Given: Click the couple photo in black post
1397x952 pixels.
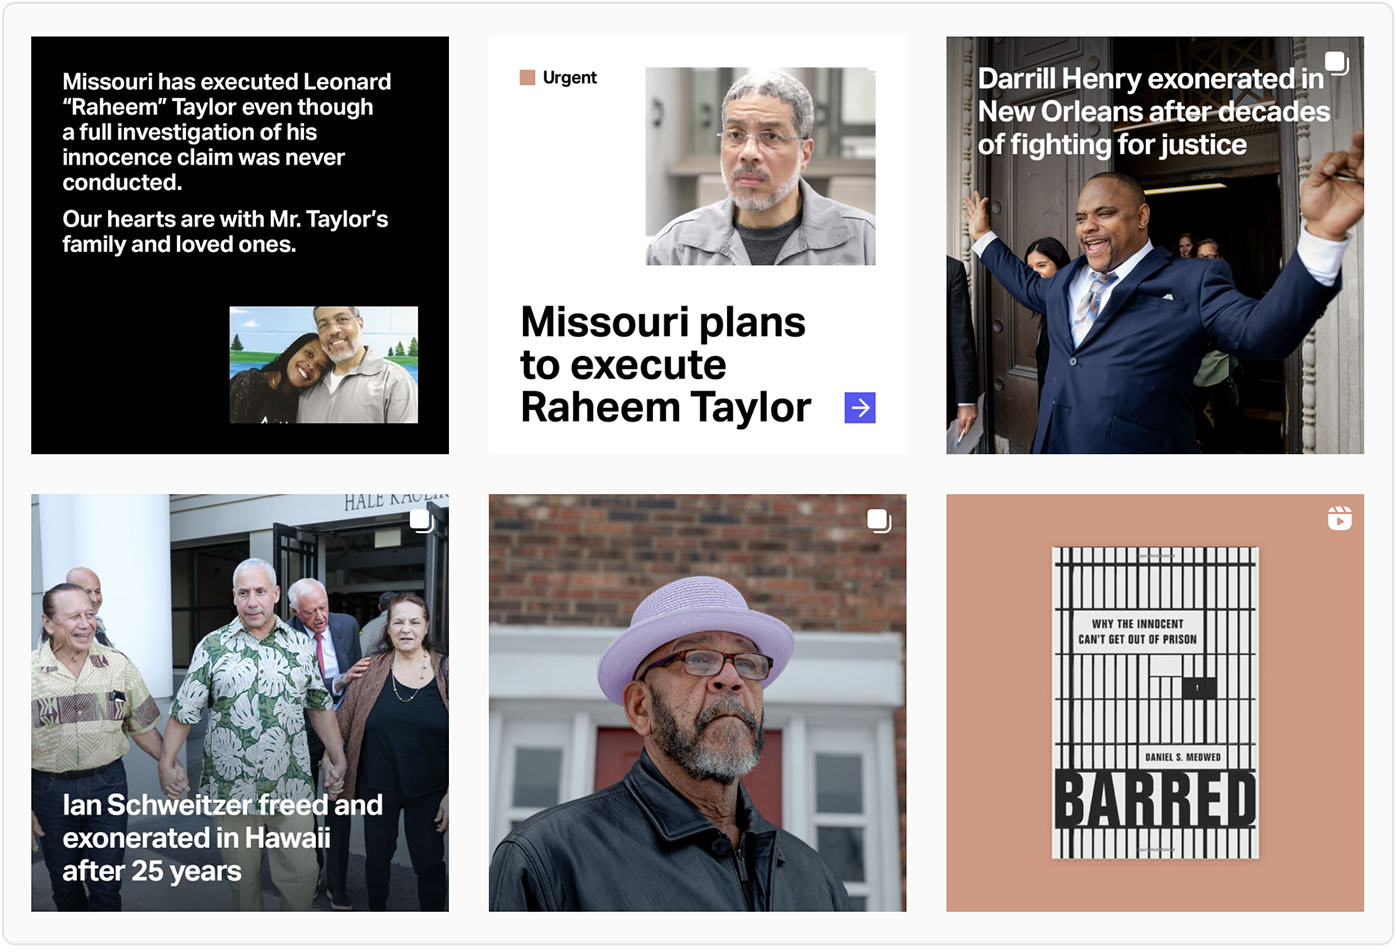Looking at the screenshot, I should 324,365.
